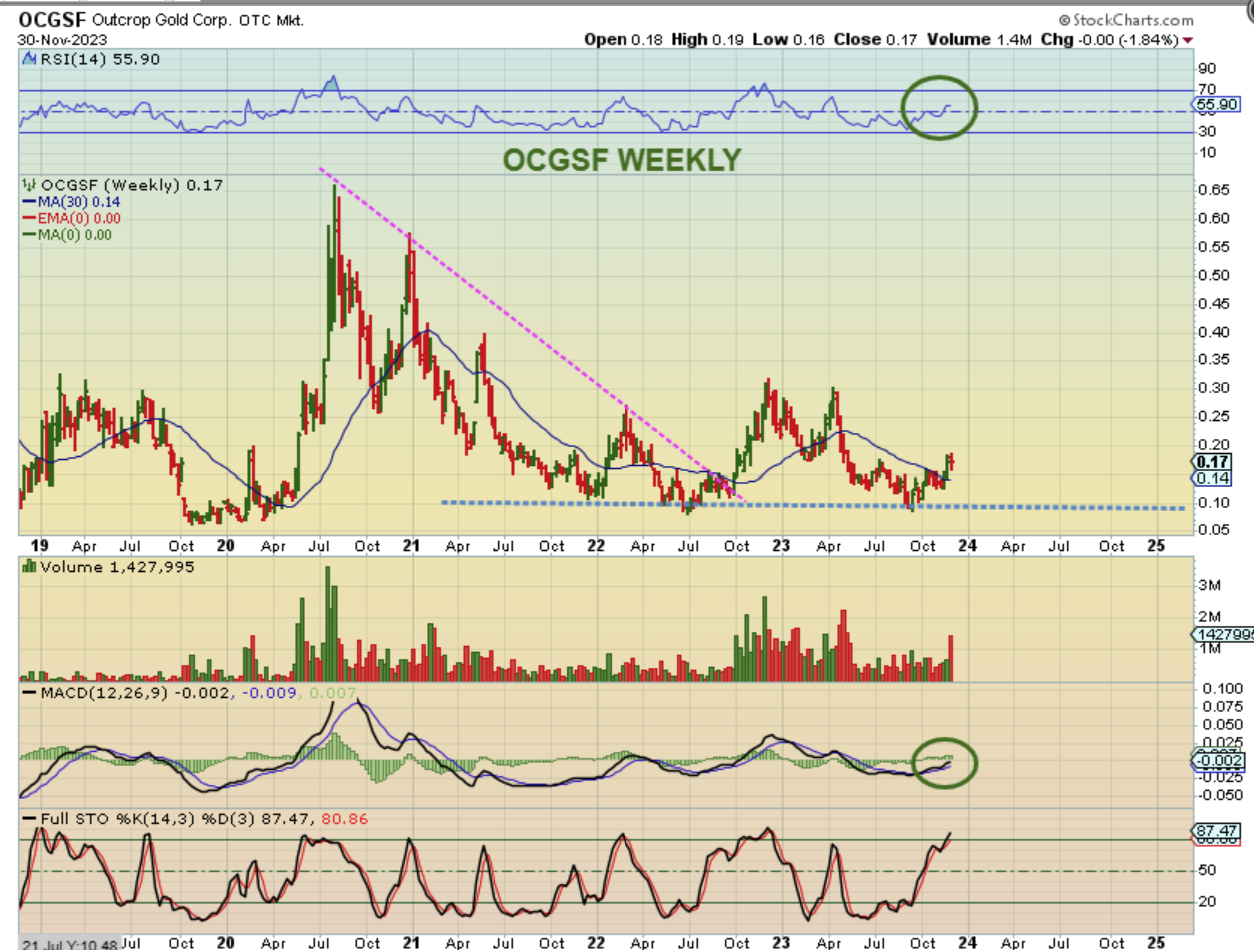
Task: Click the green MA(0) legend line marker
Action: pos(28,235)
